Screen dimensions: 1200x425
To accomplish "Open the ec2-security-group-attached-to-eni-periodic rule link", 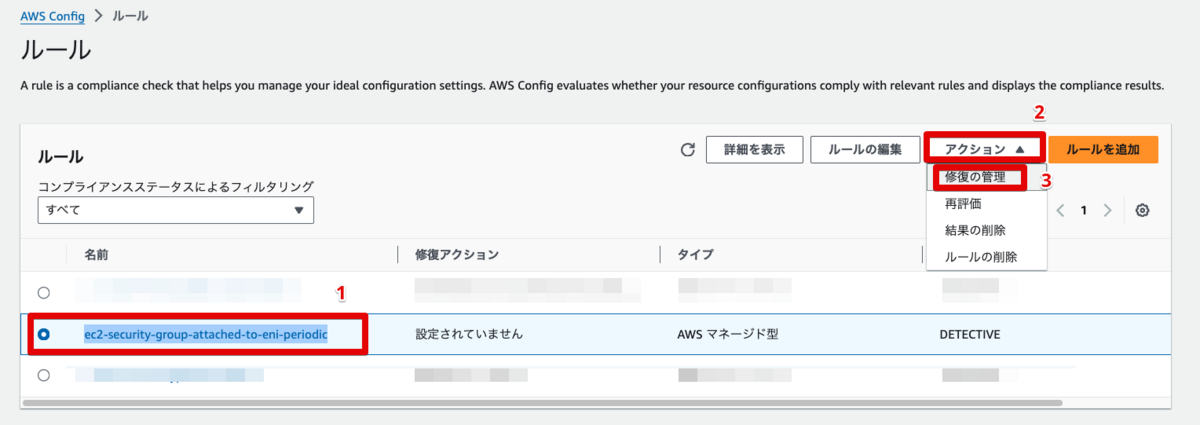I will point(220,334).
